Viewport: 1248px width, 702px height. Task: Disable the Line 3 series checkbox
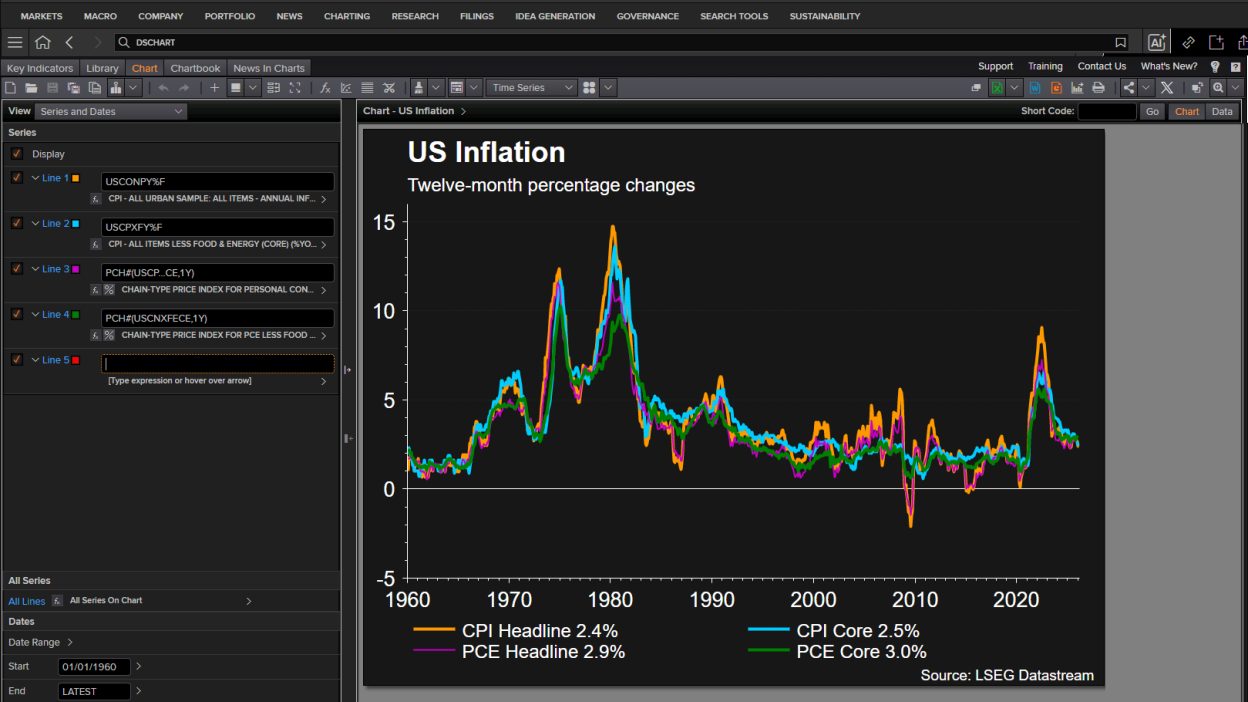click(17, 269)
